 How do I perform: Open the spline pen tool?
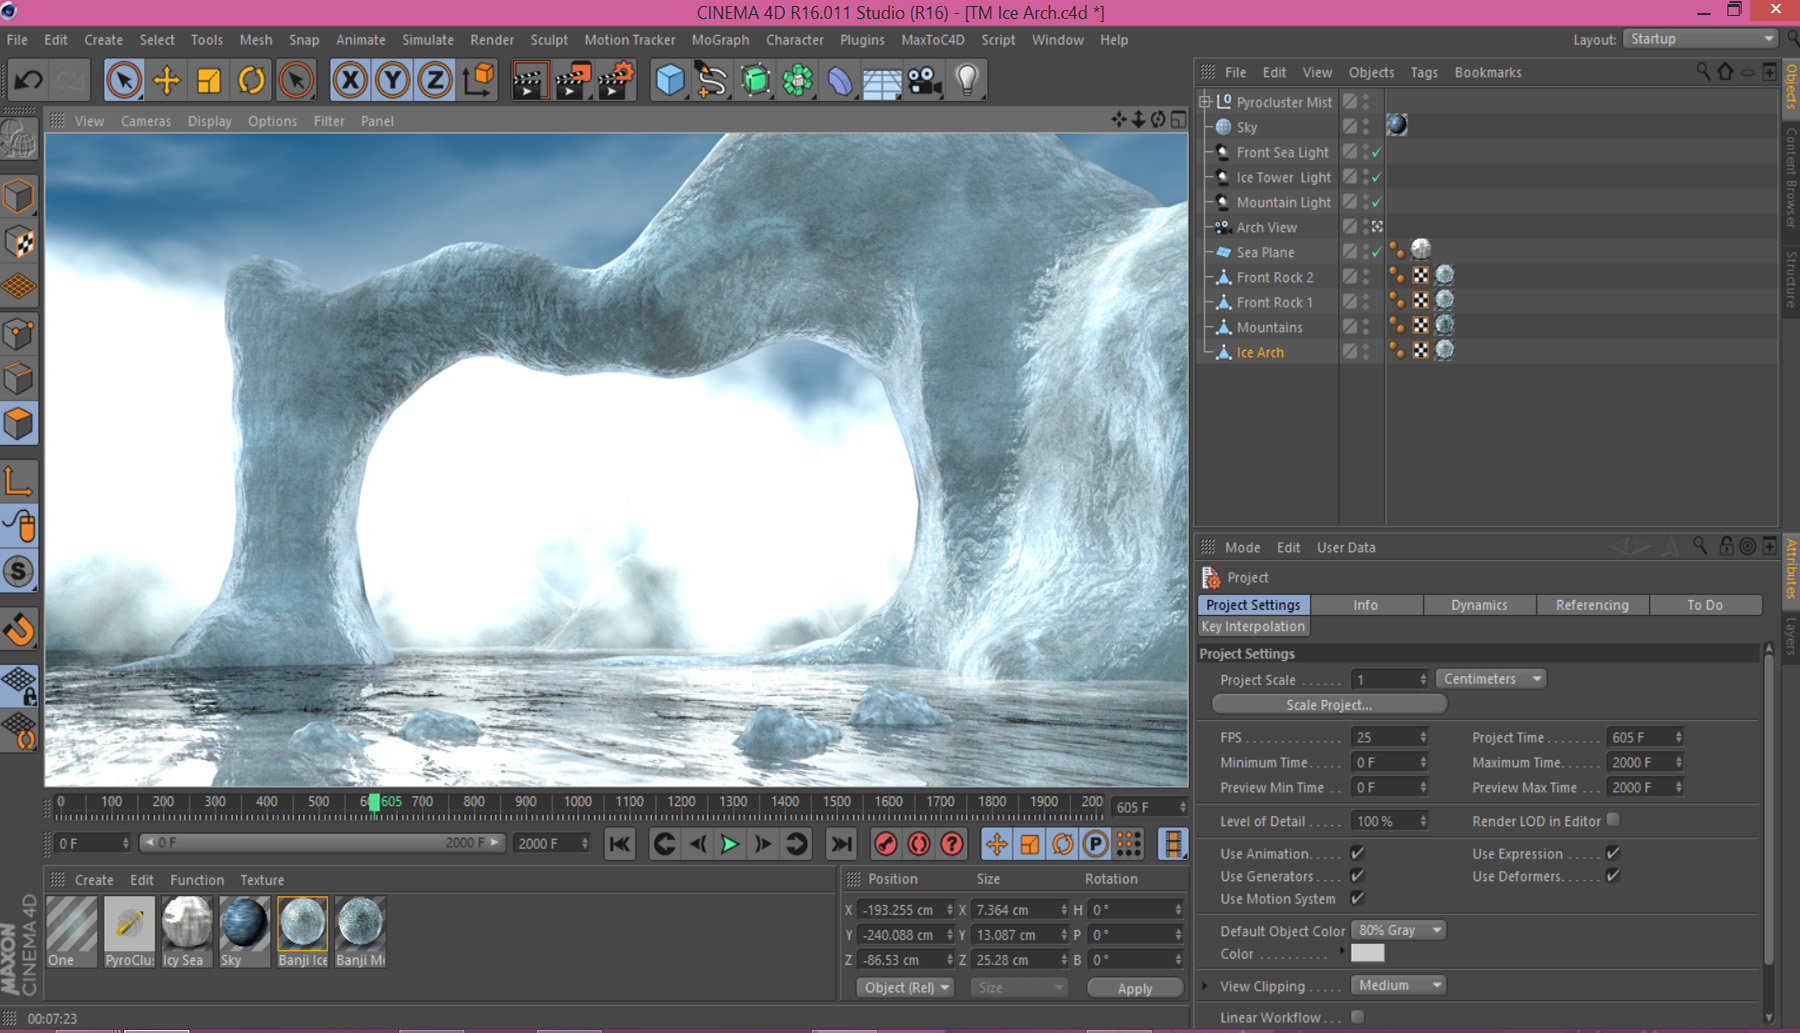coord(712,80)
